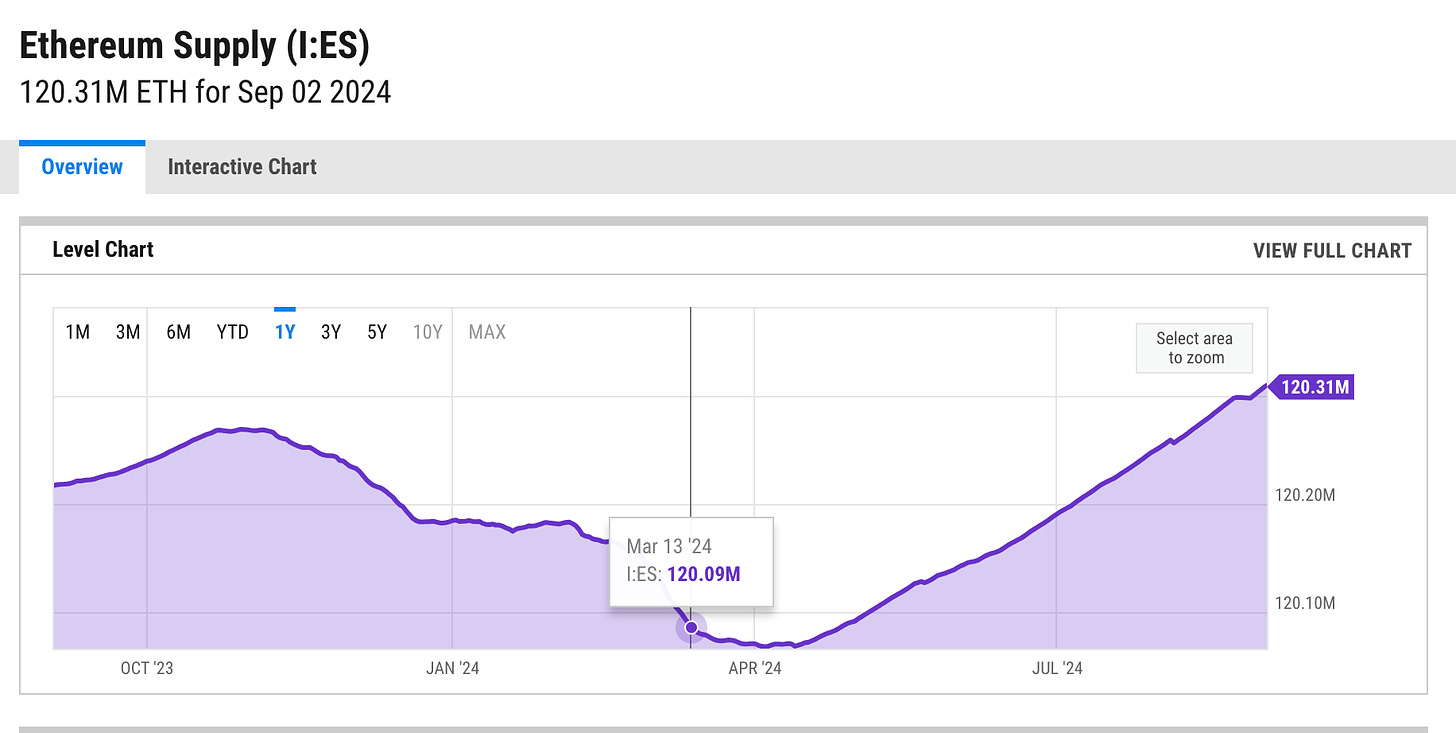Click the VIEW FULL CHART link
The image size is (1456, 733).
1332,250
